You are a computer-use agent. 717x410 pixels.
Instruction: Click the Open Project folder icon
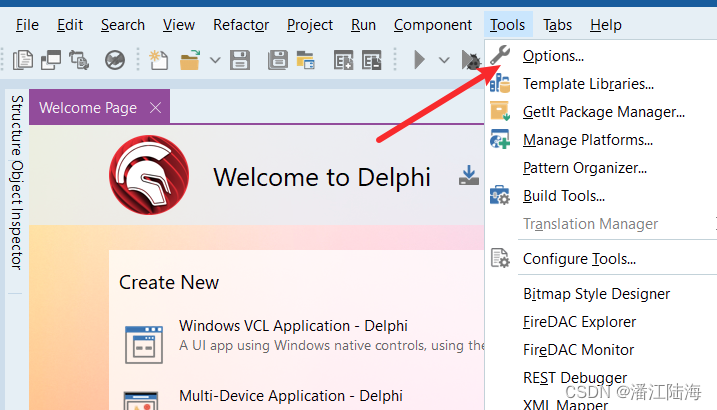click(305, 60)
